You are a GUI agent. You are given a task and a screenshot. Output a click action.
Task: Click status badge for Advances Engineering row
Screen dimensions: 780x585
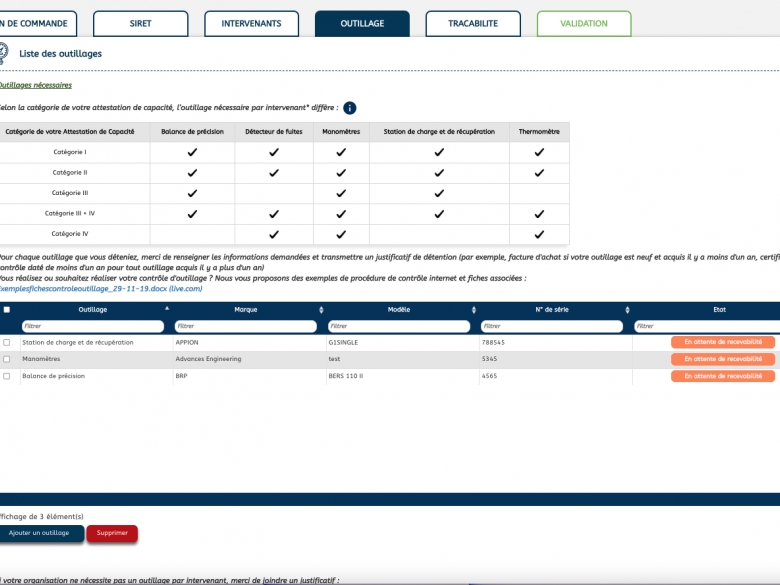723,359
